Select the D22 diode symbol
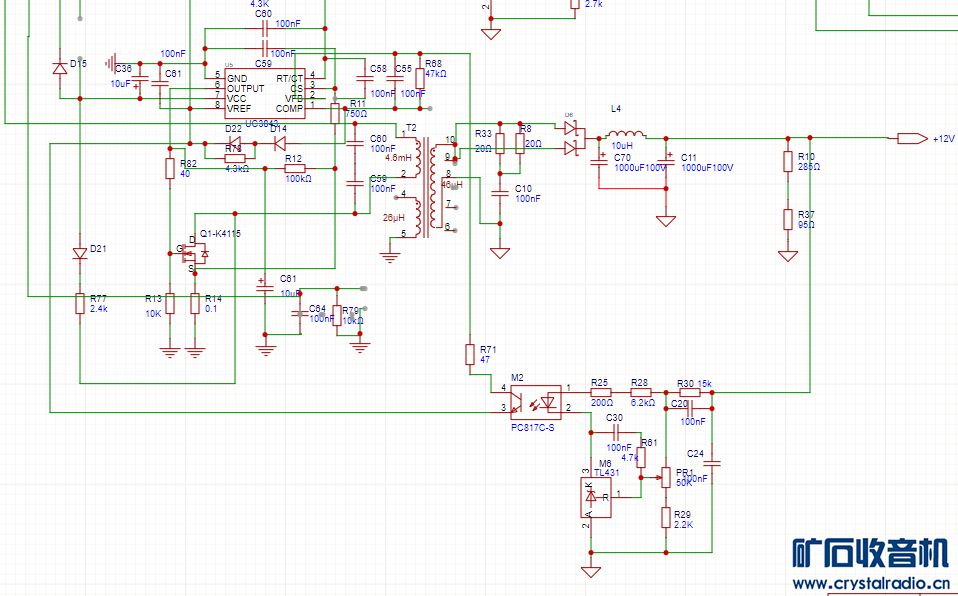The width and height of the screenshot is (958, 596). coord(233,144)
